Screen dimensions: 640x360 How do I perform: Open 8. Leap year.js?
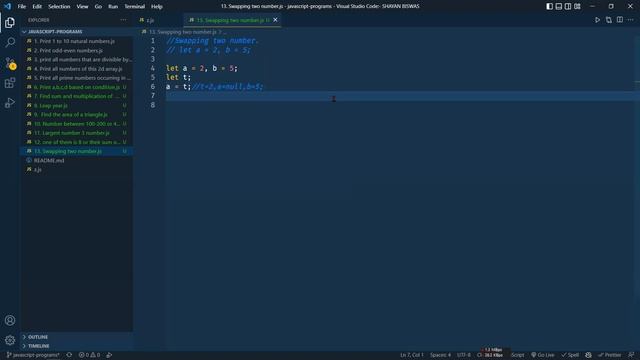tap(76, 105)
